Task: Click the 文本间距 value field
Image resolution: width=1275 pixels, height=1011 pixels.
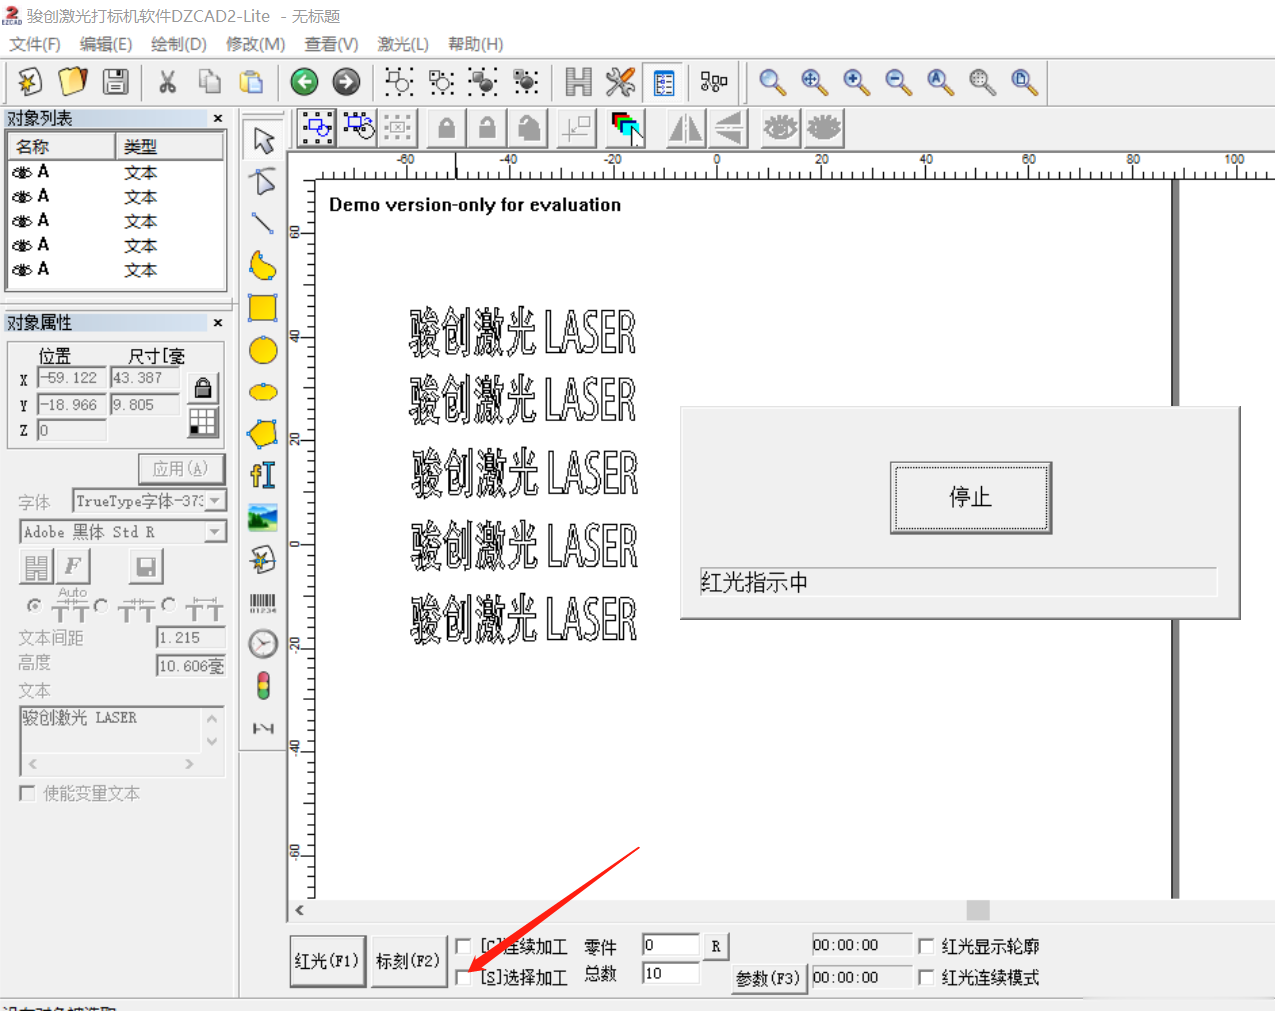Action: tap(190, 637)
